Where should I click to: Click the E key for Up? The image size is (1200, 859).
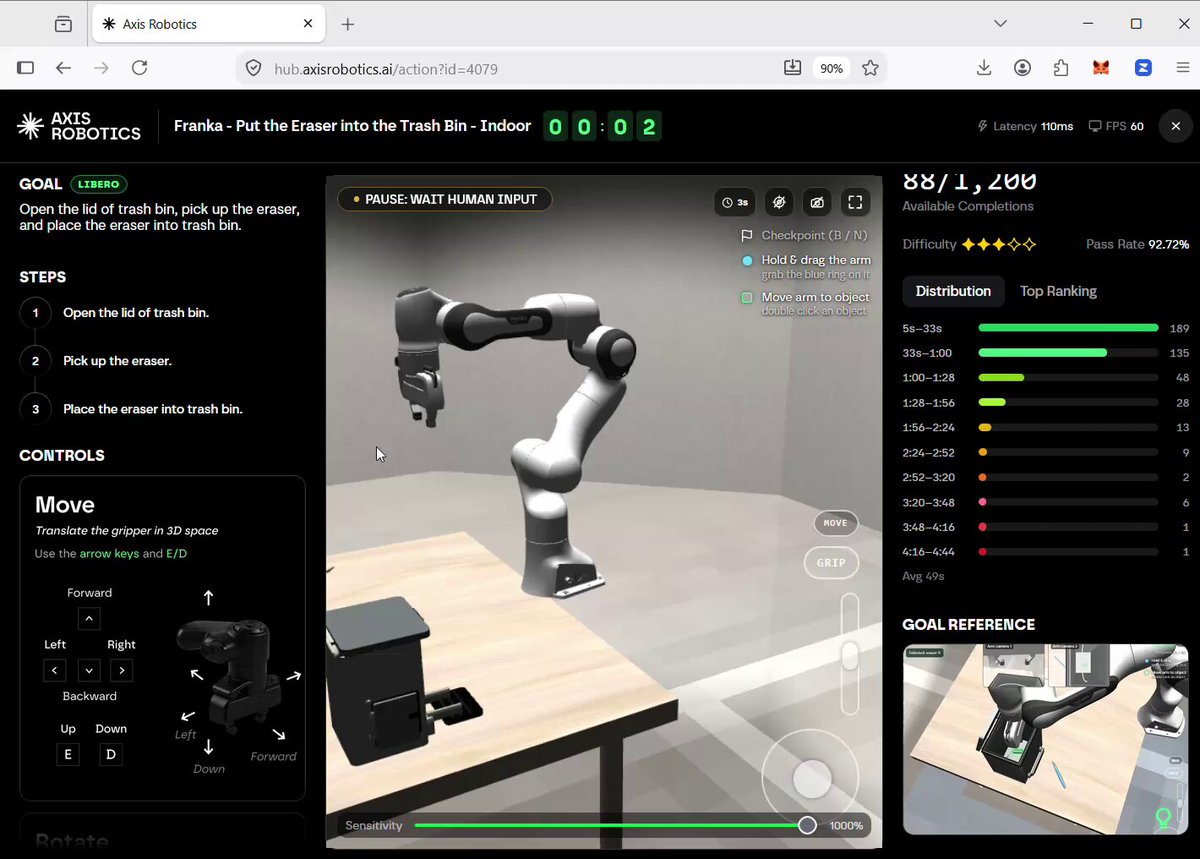(x=68, y=754)
